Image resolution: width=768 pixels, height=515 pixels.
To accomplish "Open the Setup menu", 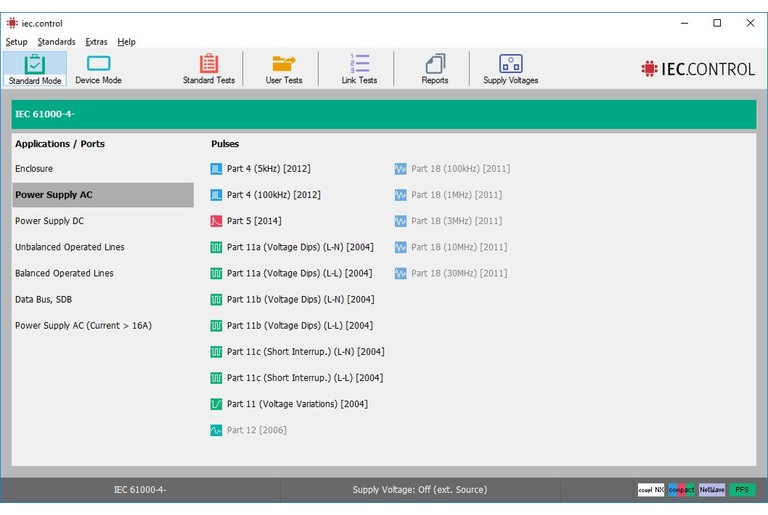I will (x=16, y=42).
